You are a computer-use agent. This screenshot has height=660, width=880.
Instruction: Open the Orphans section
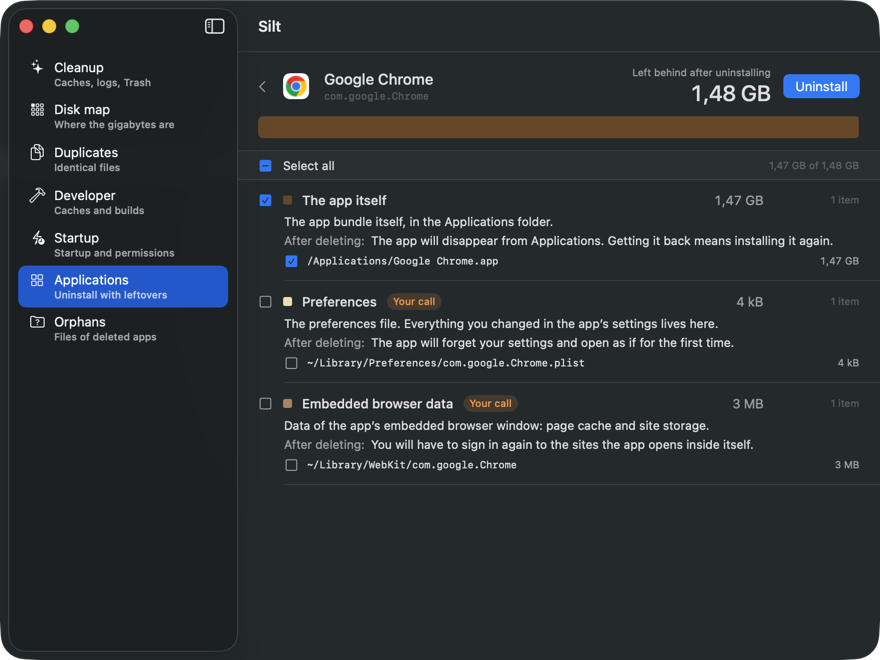click(x=123, y=329)
